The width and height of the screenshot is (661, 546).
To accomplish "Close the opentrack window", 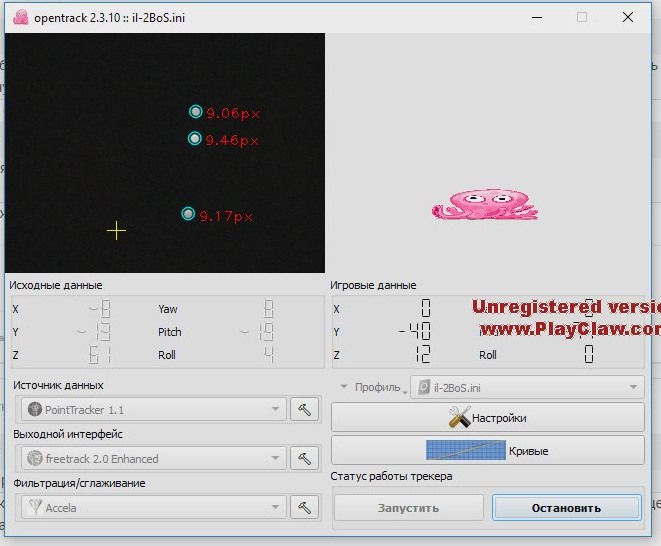I will [628, 17].
